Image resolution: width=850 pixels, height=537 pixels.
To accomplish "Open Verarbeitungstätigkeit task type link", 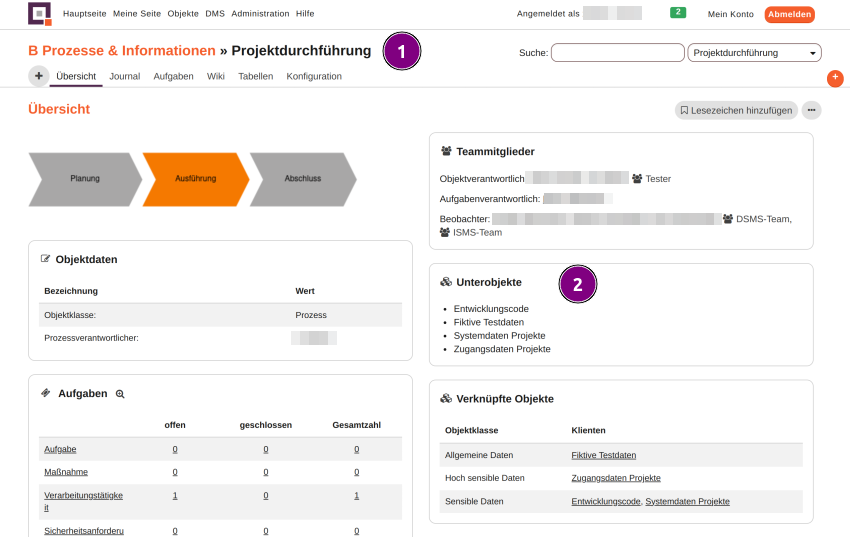I will (83, 496).
